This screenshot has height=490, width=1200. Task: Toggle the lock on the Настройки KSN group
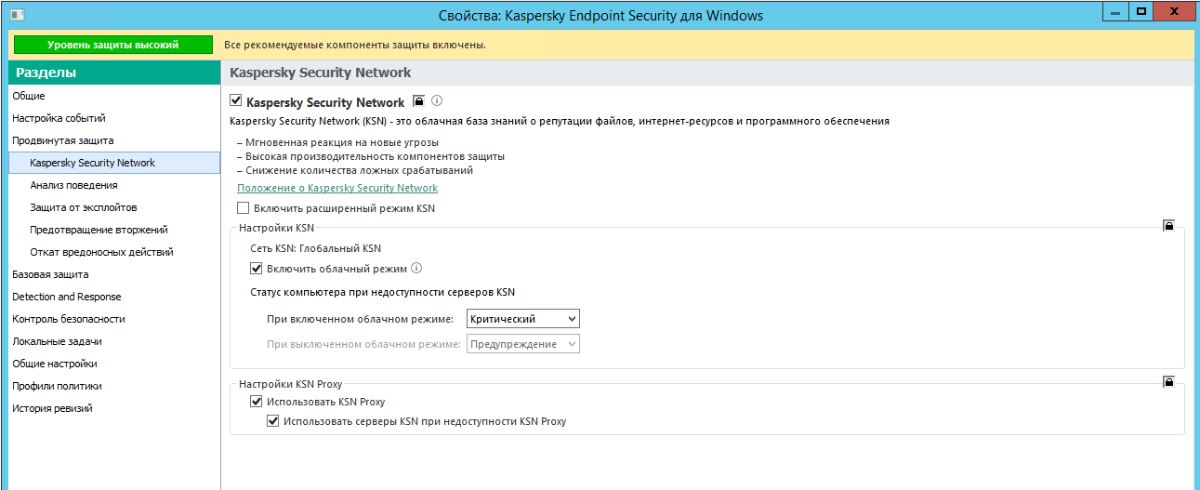1167,227
